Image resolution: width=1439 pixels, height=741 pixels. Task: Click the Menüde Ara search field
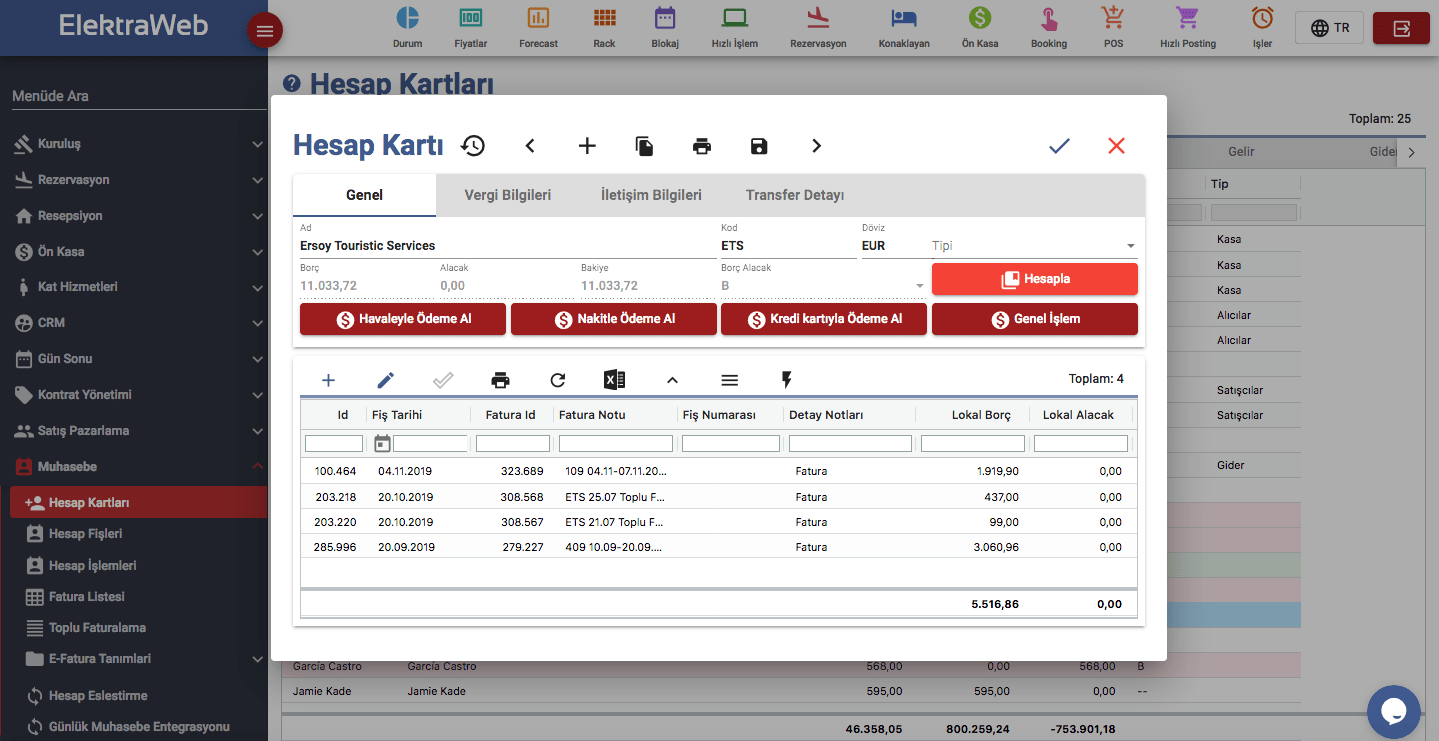coord(139,96)
